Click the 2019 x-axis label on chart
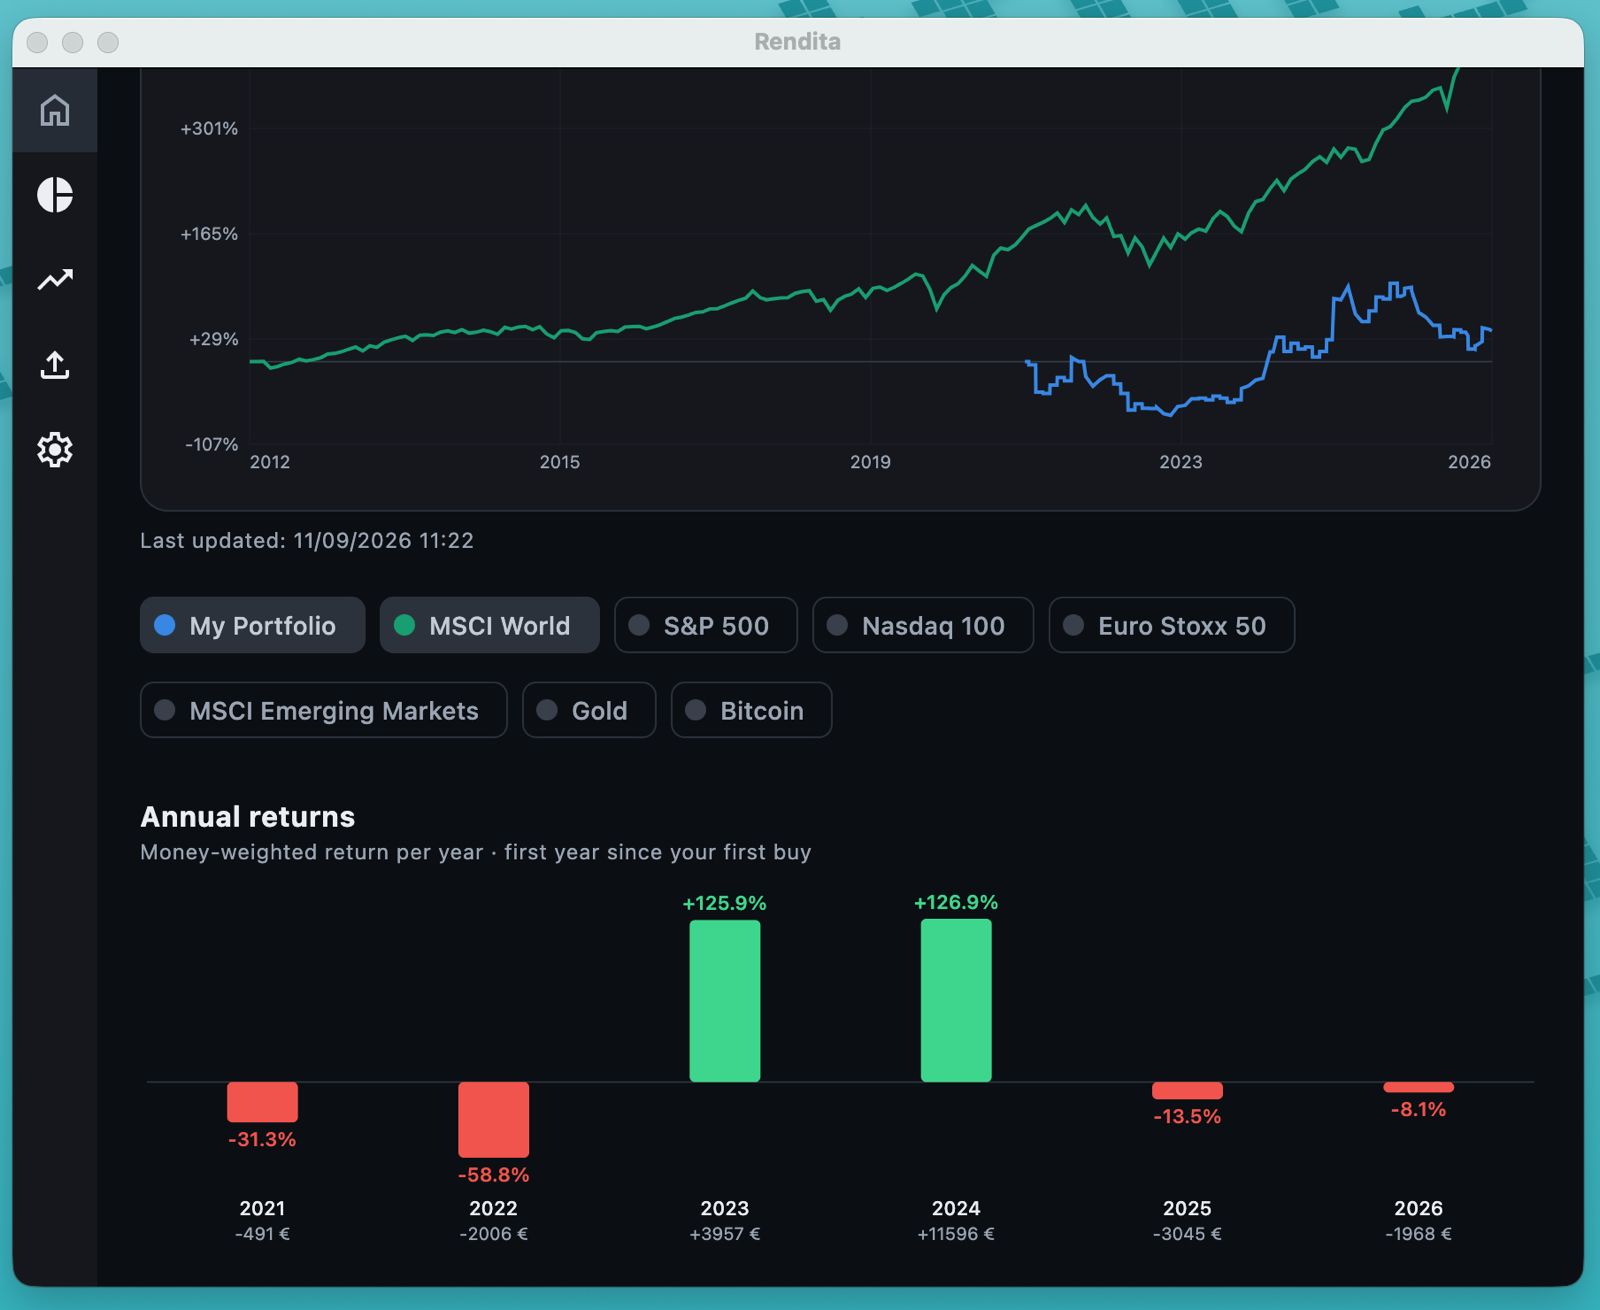Viewport: 1600px width, 1310px height. coord(870,462)
